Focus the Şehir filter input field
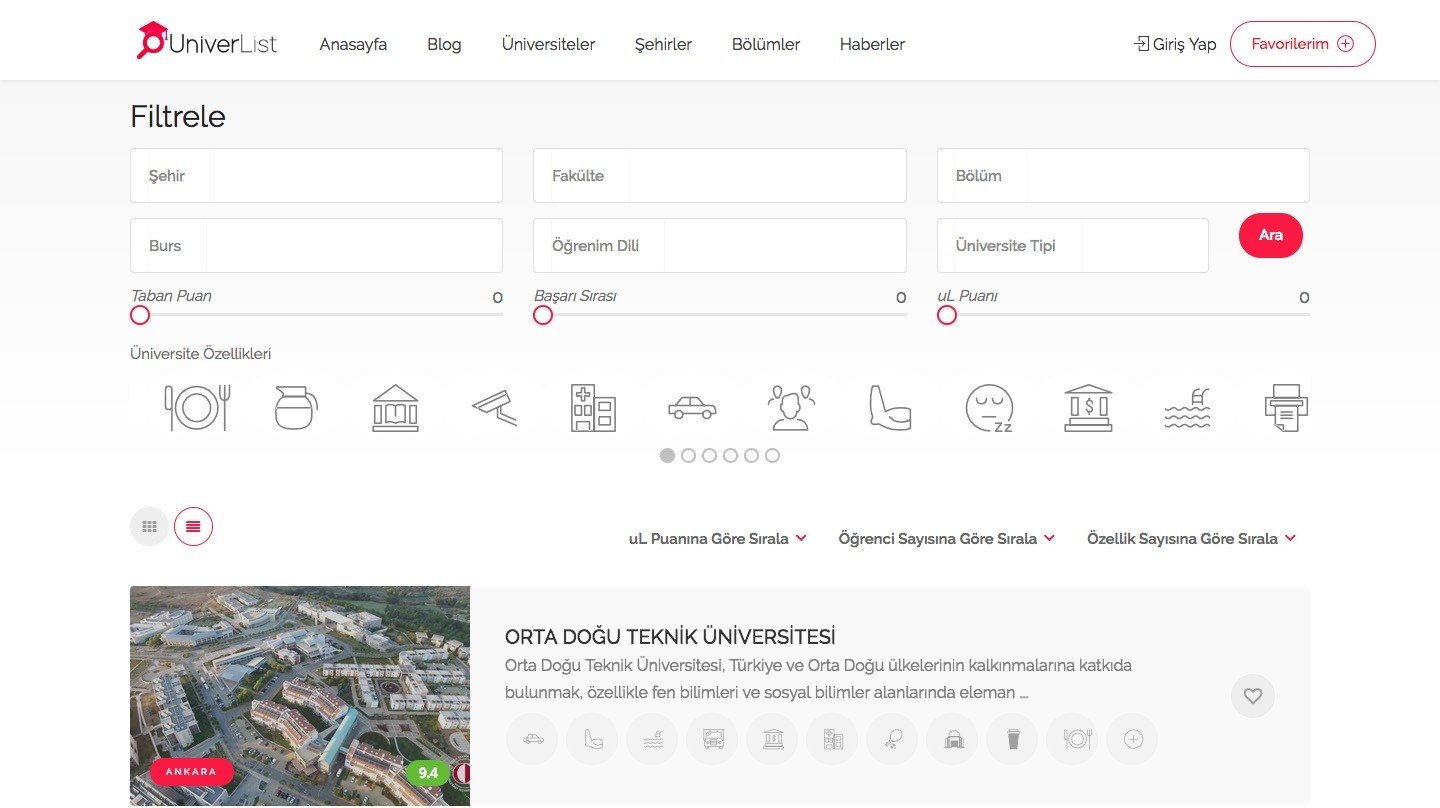 pyautogui.click(x=316, y=176)
